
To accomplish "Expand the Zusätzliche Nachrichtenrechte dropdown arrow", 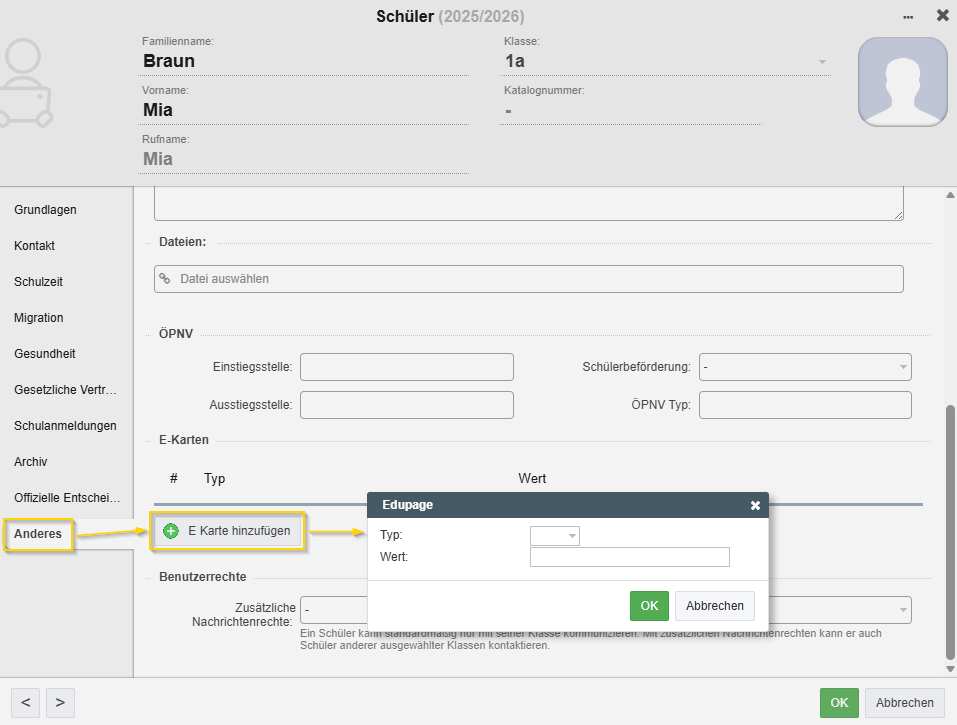I will point(902,610).
